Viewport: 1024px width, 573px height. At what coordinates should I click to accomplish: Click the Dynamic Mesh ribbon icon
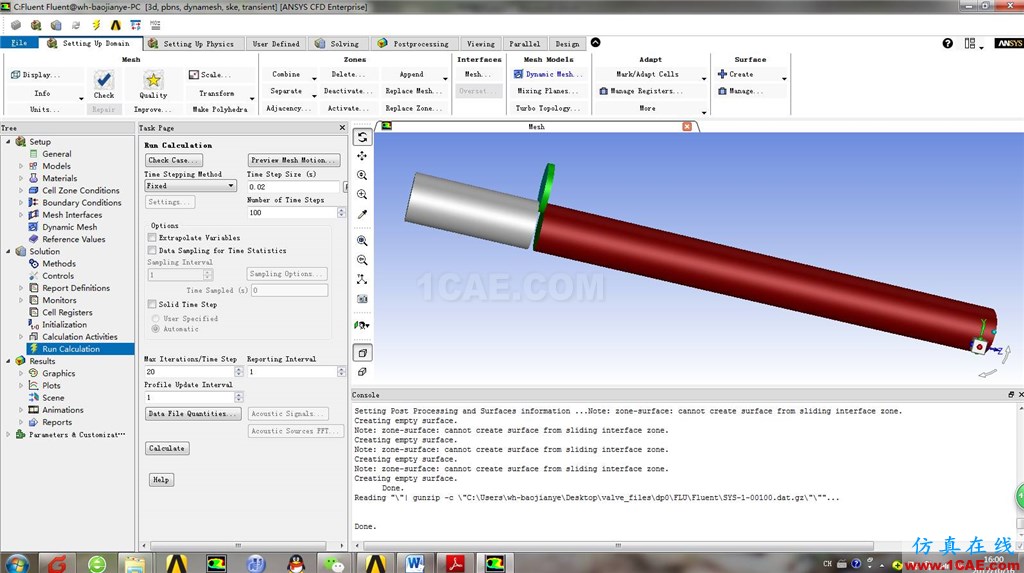point(518,74)
